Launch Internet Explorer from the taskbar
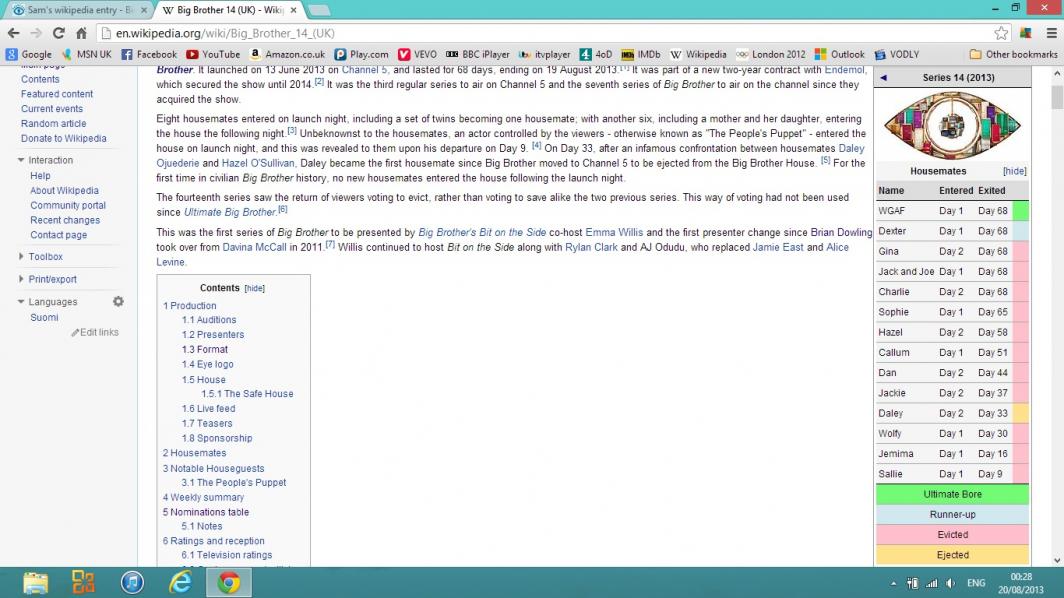The width and height of the screenshot is (1064, 598). [181, 582]
